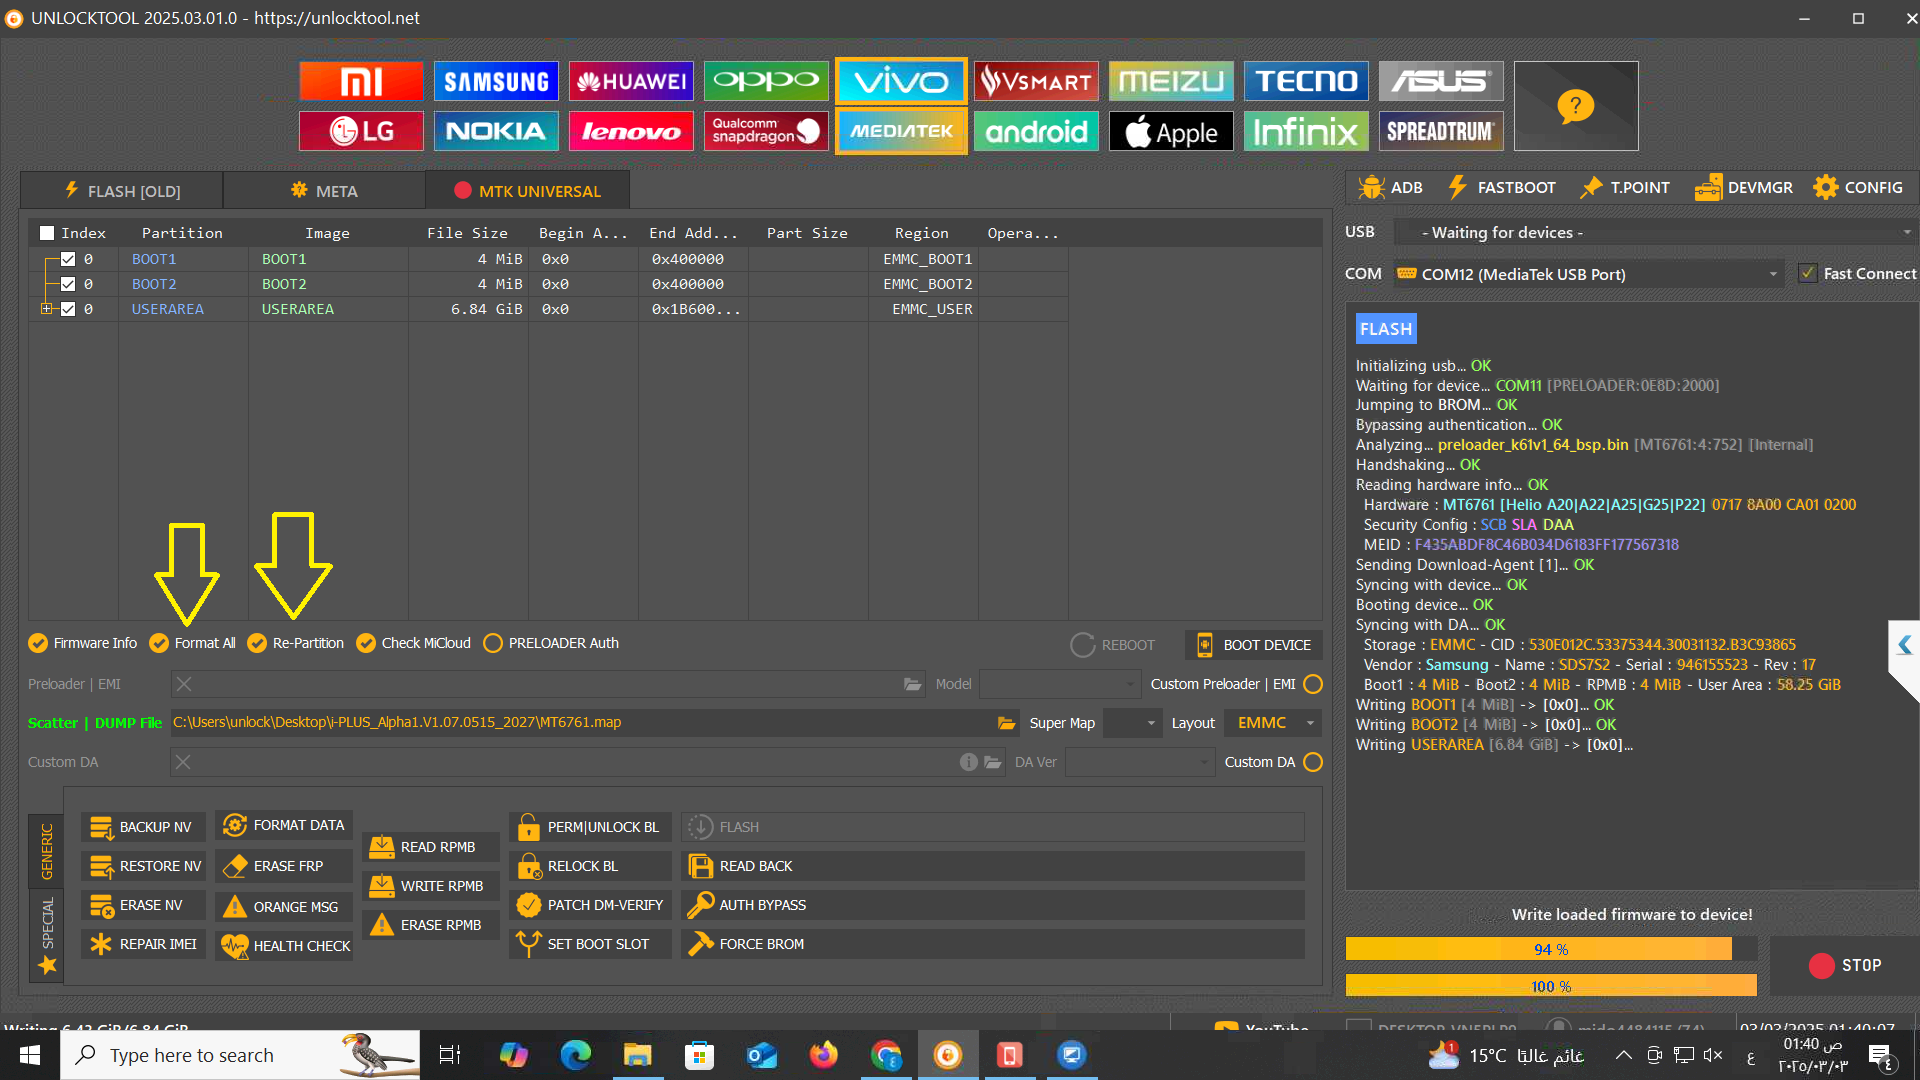The height and width of the screenshot is (1080, 1920).
Task: Select the MediaTek brand logo
Action: pos(901,131)
